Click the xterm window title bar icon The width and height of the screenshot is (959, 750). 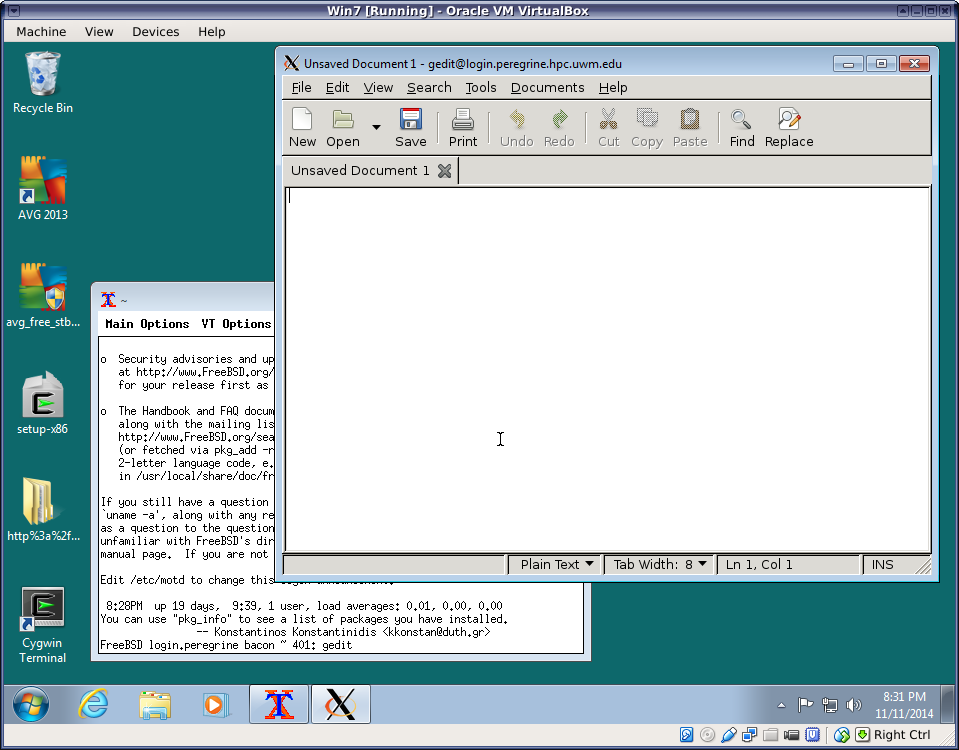click(x=108, y=300)
